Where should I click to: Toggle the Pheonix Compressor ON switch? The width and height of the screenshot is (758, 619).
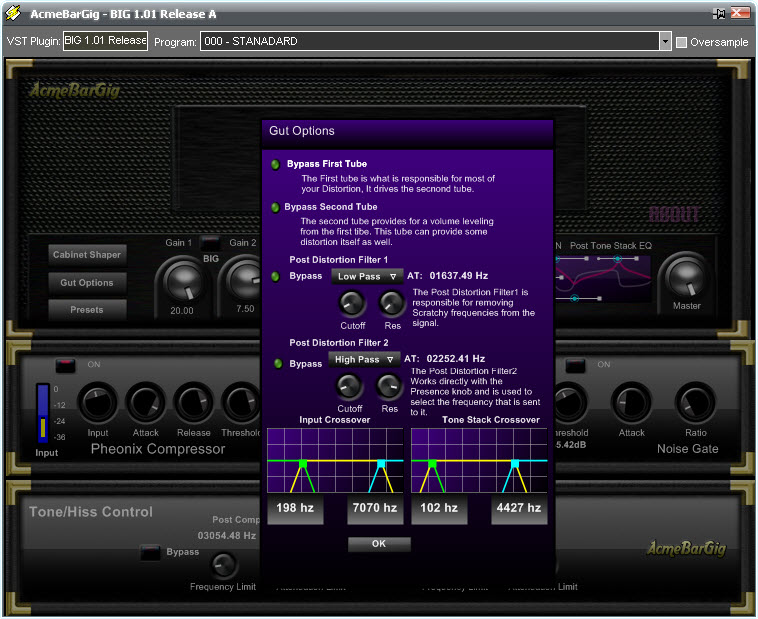point(65,365)
